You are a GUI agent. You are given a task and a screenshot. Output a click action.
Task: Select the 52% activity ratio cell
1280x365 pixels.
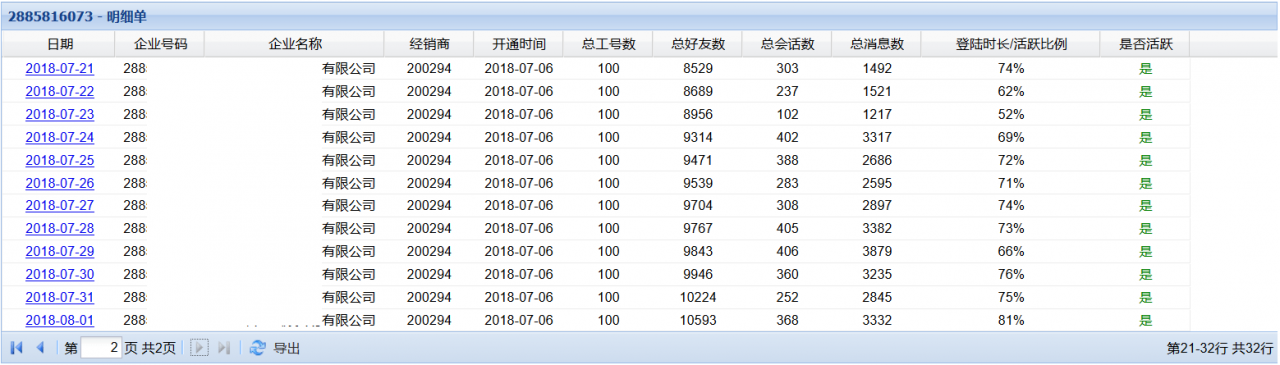coord(1011,114)
